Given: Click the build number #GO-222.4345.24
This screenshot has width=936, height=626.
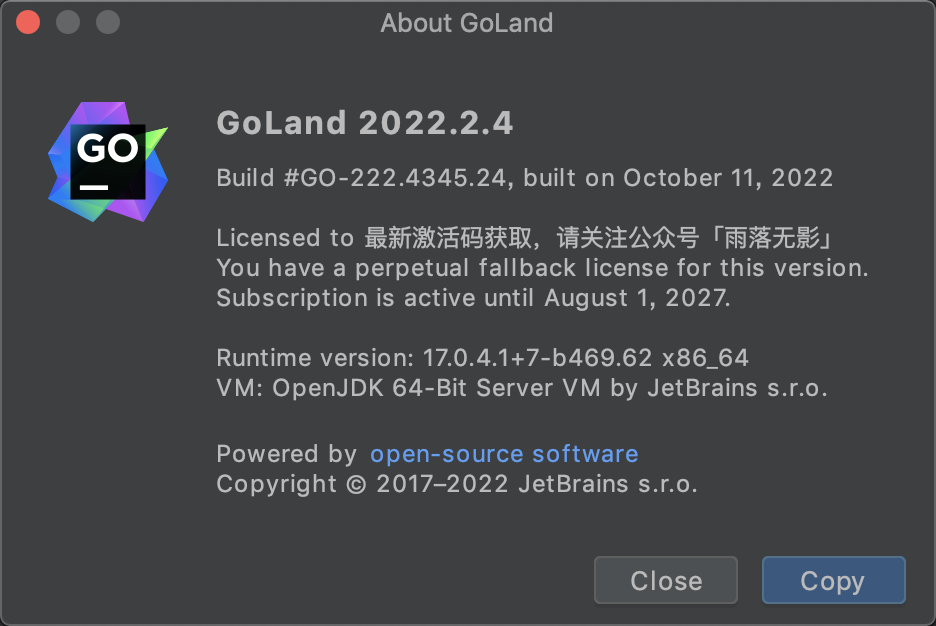Looking at the screenshot, I should (398, 178).
